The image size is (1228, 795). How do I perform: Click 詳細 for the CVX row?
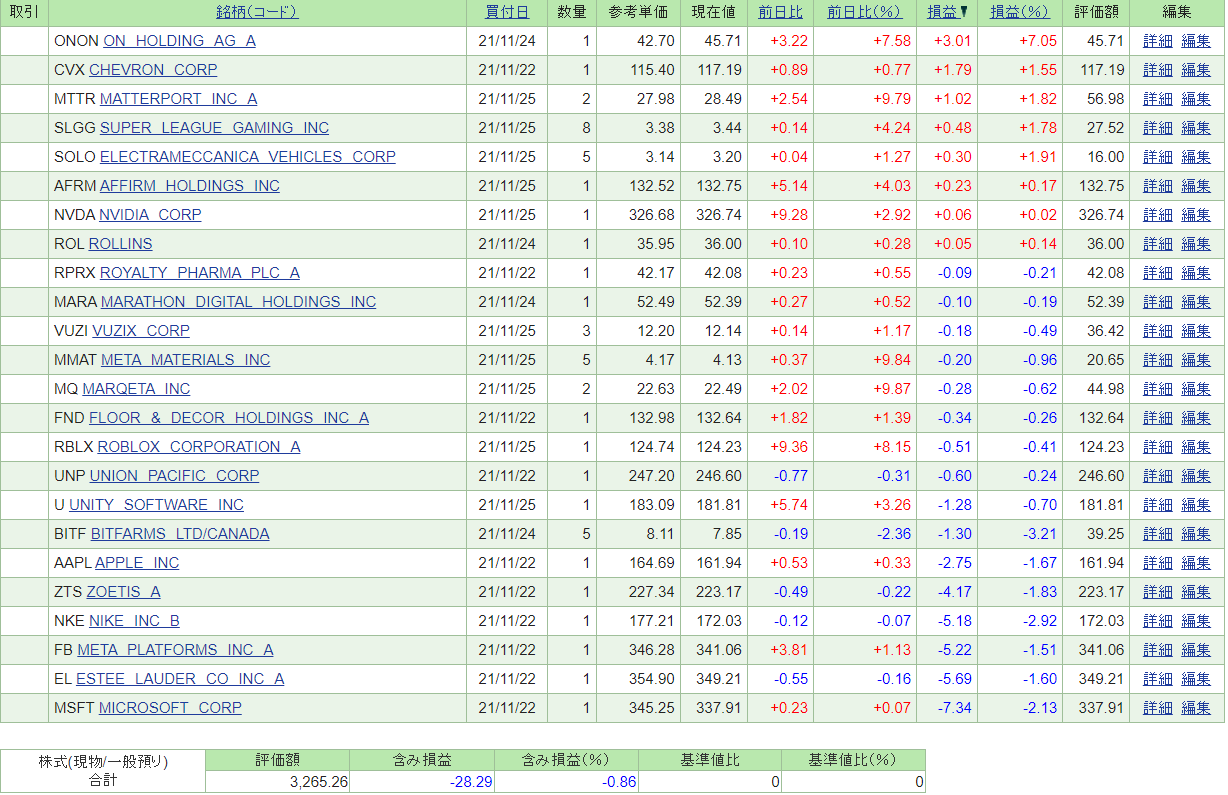click(1158, 70)
